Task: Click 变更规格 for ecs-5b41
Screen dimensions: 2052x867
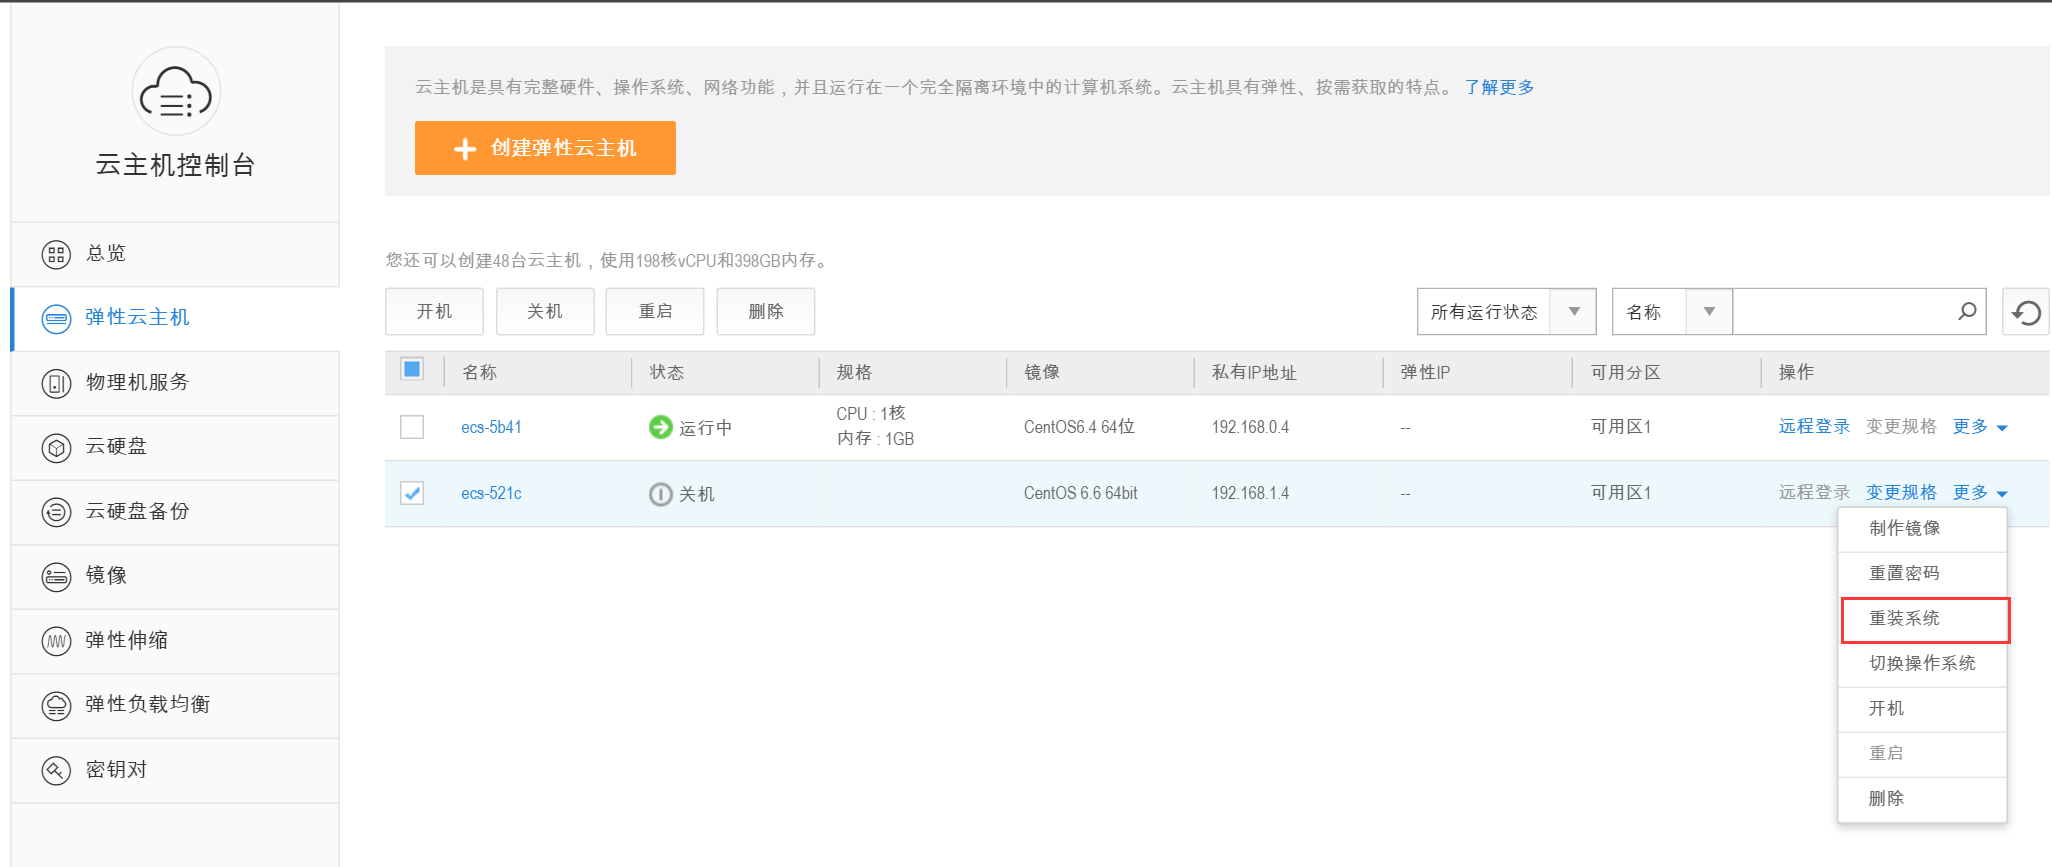Action: 1901,427
